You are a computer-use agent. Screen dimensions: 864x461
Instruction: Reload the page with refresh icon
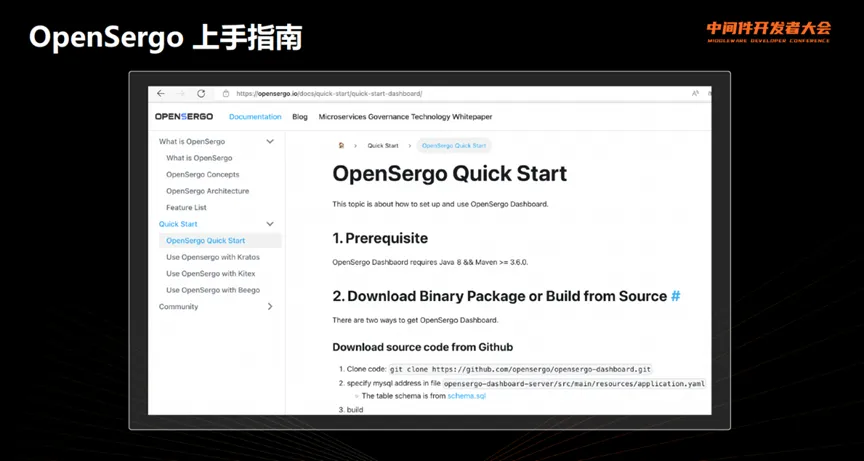201,94
